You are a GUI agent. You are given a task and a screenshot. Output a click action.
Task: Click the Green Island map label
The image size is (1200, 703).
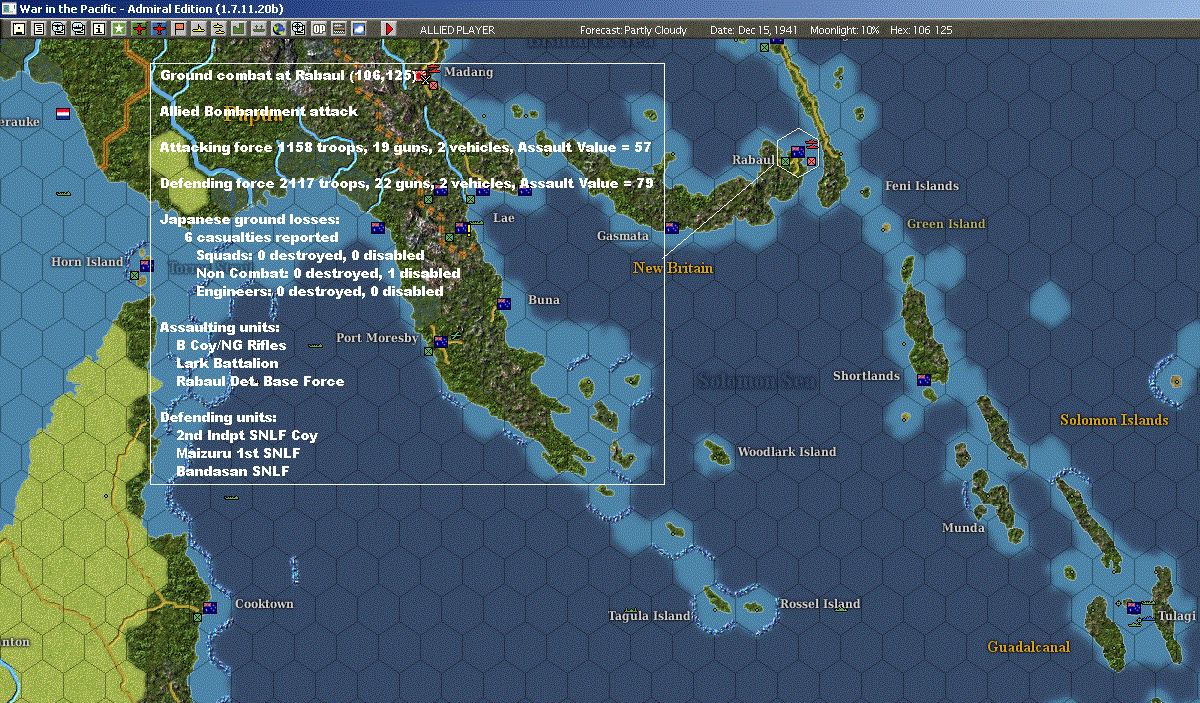[946, 224]
